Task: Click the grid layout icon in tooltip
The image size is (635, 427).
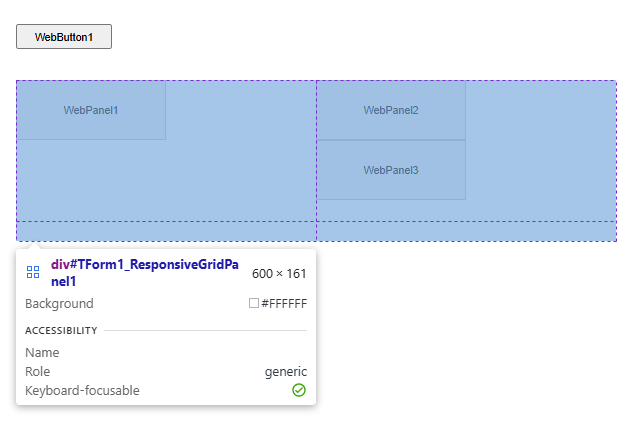Action: click(33, 272)
